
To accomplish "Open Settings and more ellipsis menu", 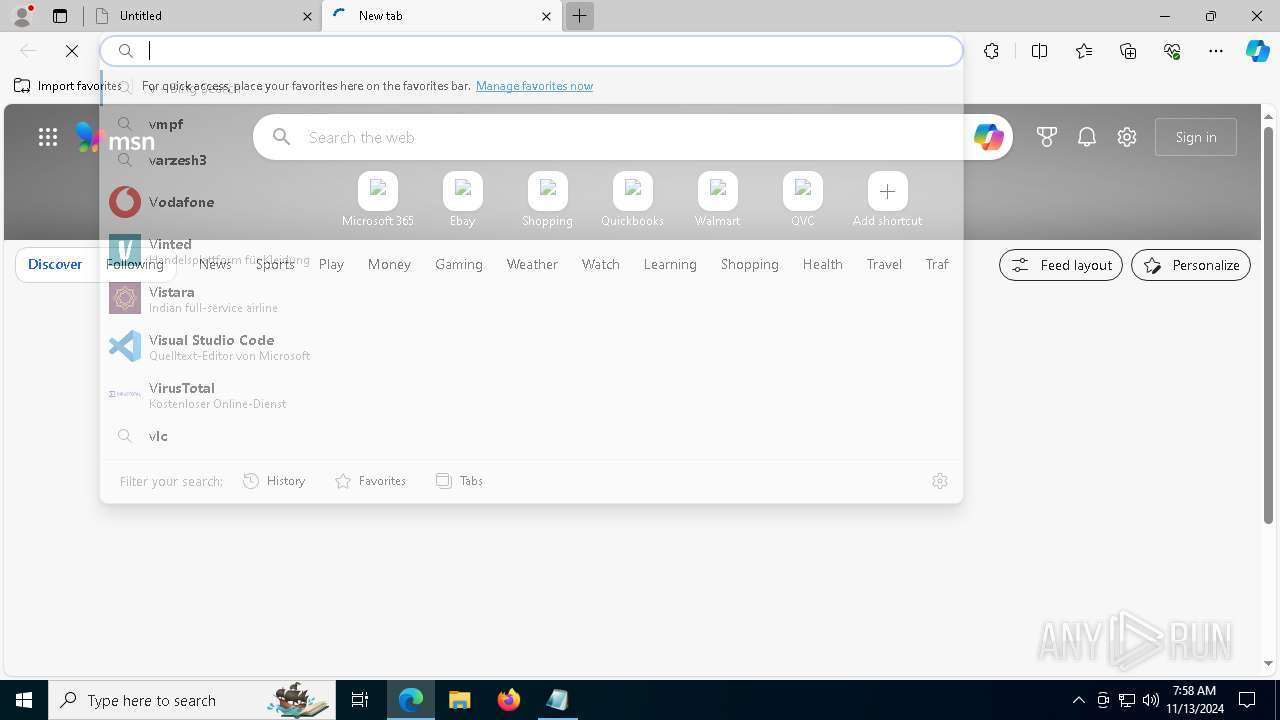I will click(1216, 51).
